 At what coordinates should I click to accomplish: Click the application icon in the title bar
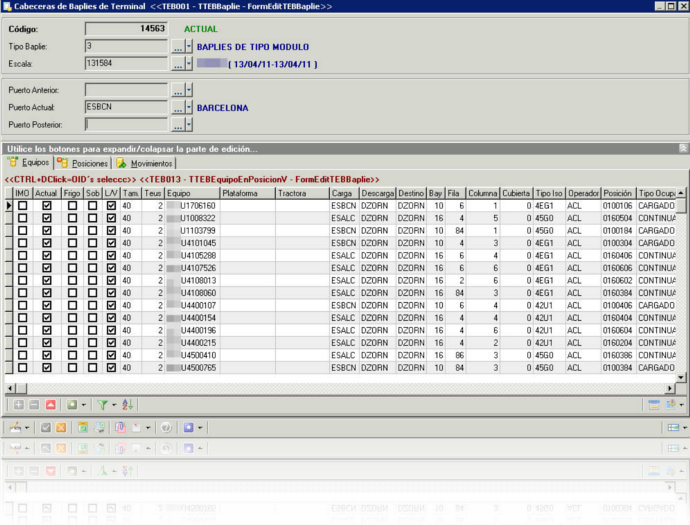[7, 6]
